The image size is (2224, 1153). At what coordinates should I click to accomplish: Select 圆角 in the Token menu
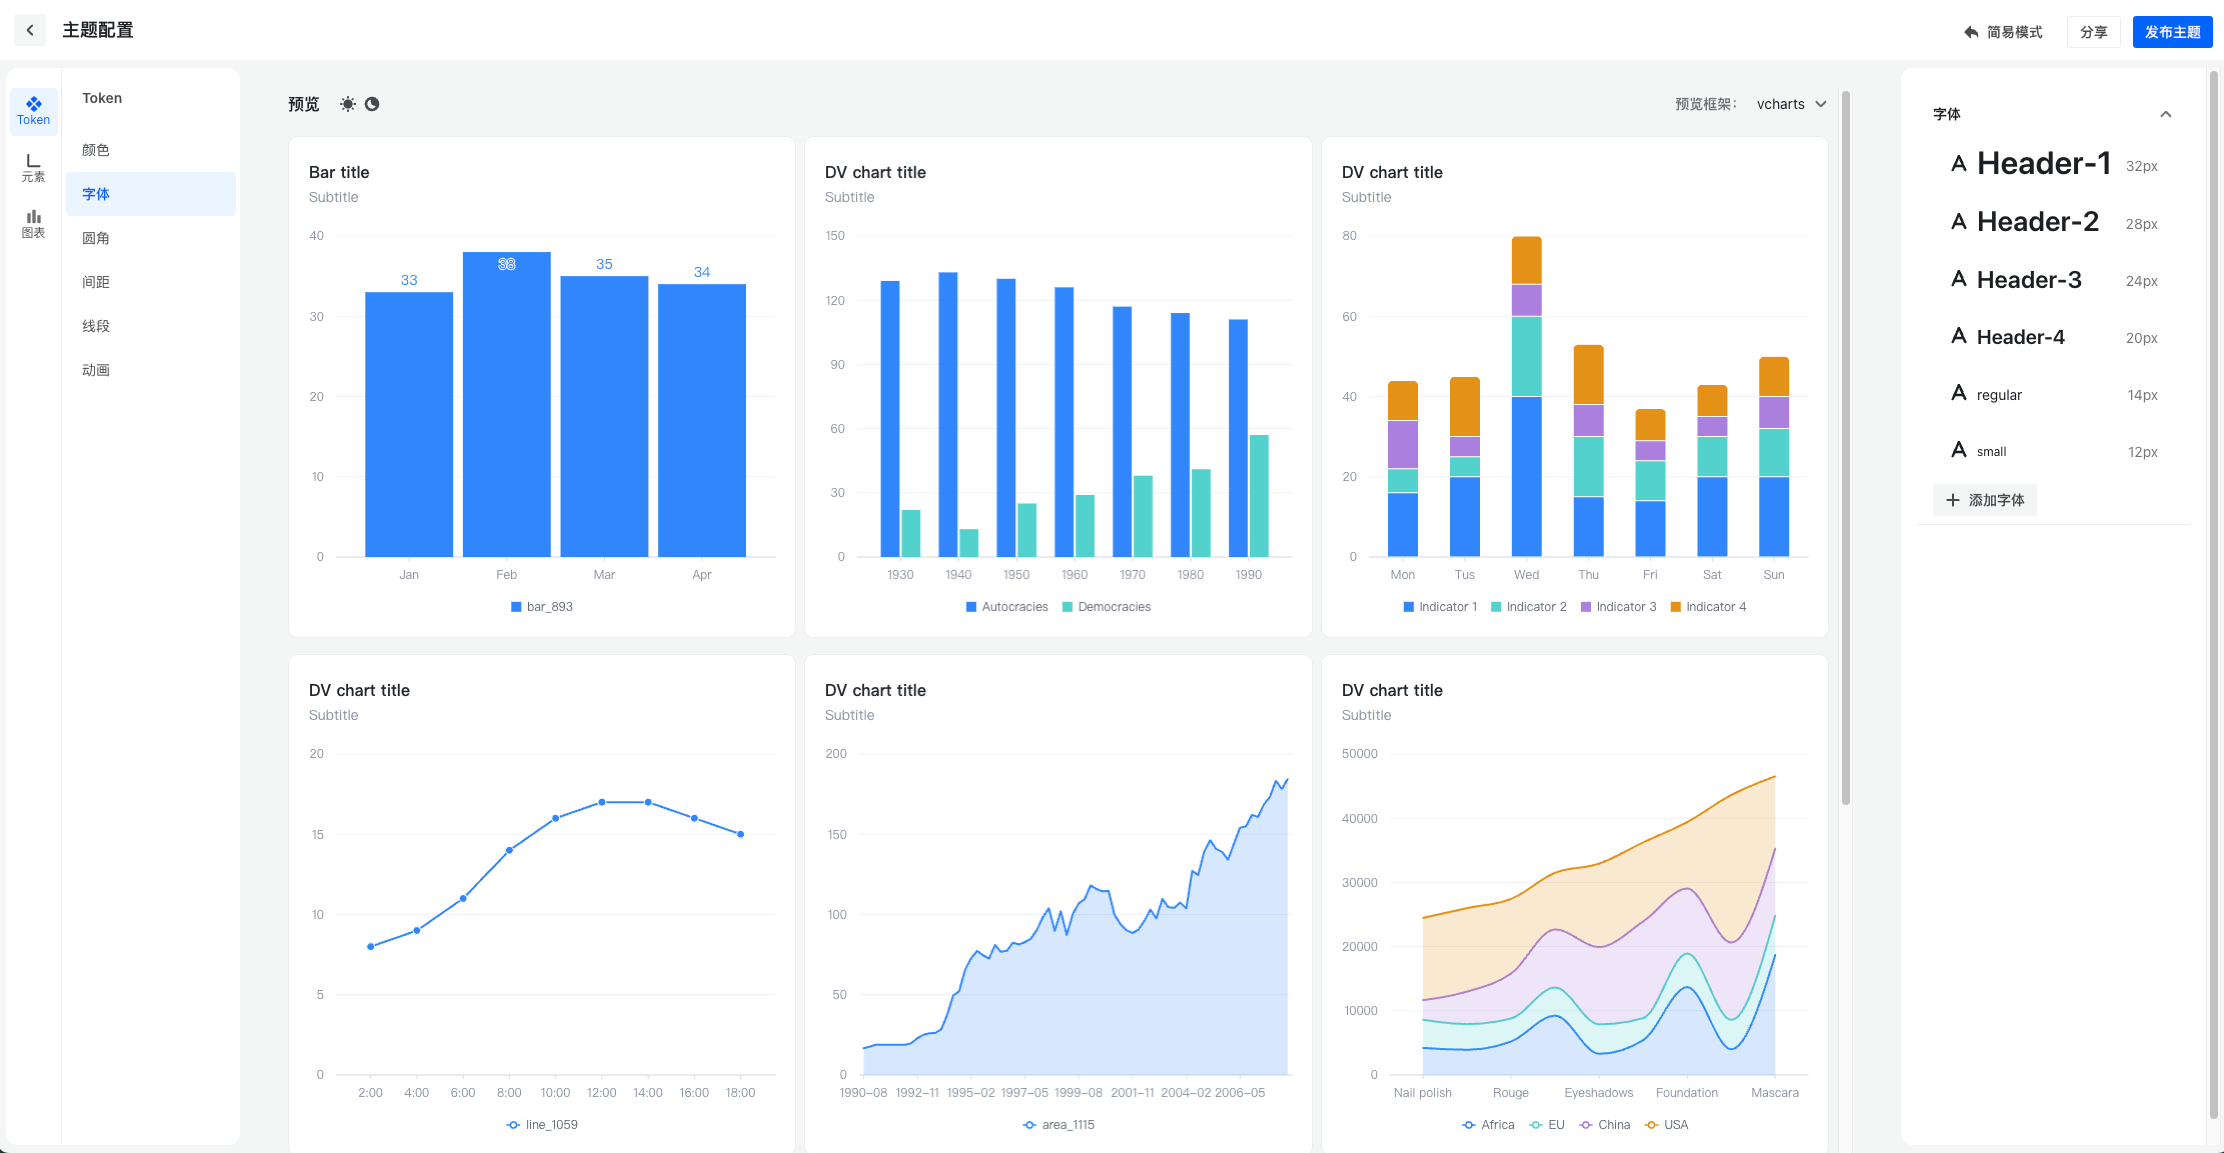(x=96, y=238)
